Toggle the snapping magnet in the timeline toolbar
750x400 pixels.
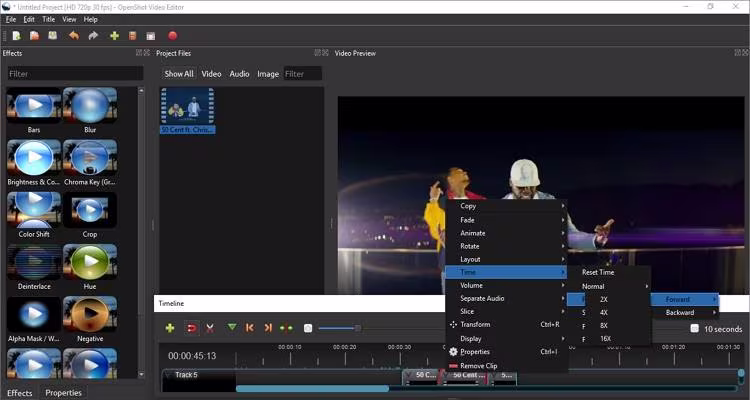[191, 328]
